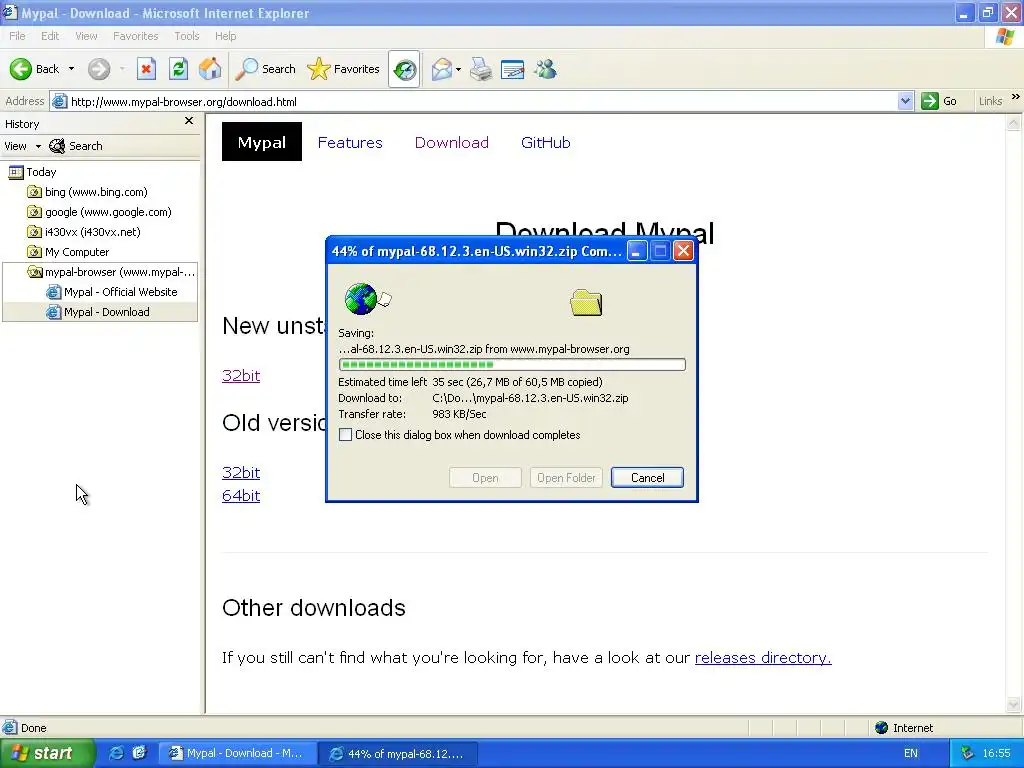
Task: Open the History panel View dropdown
Action: pos(22,146)
